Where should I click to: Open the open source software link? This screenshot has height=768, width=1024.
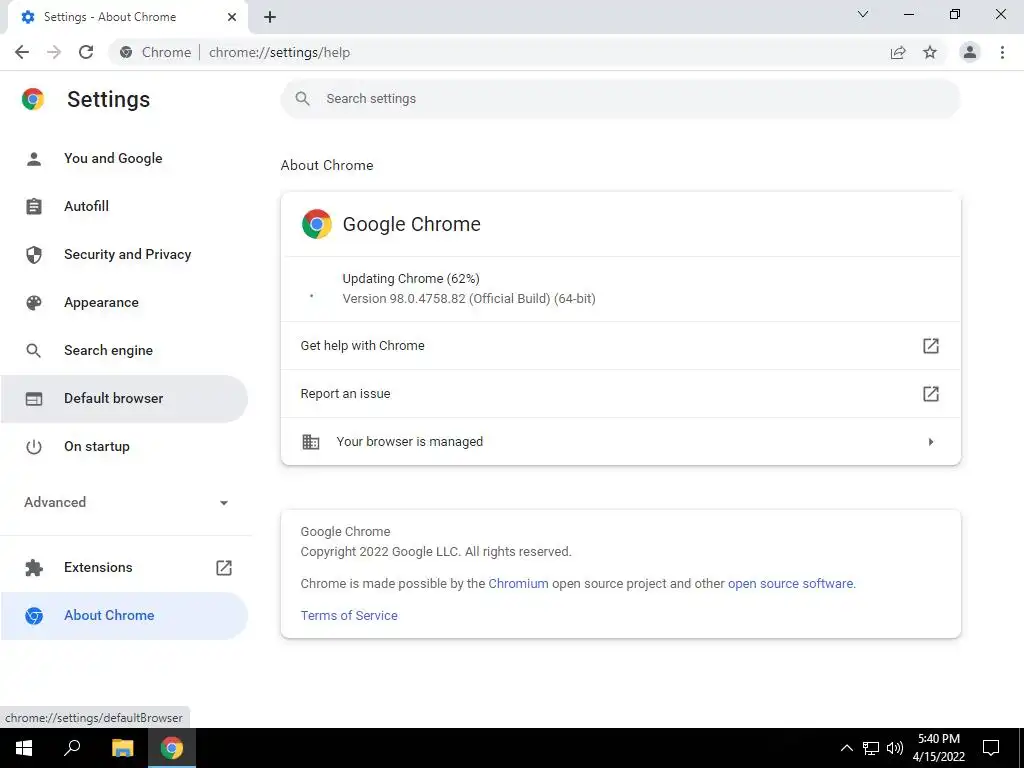click(x=790, y=583)
